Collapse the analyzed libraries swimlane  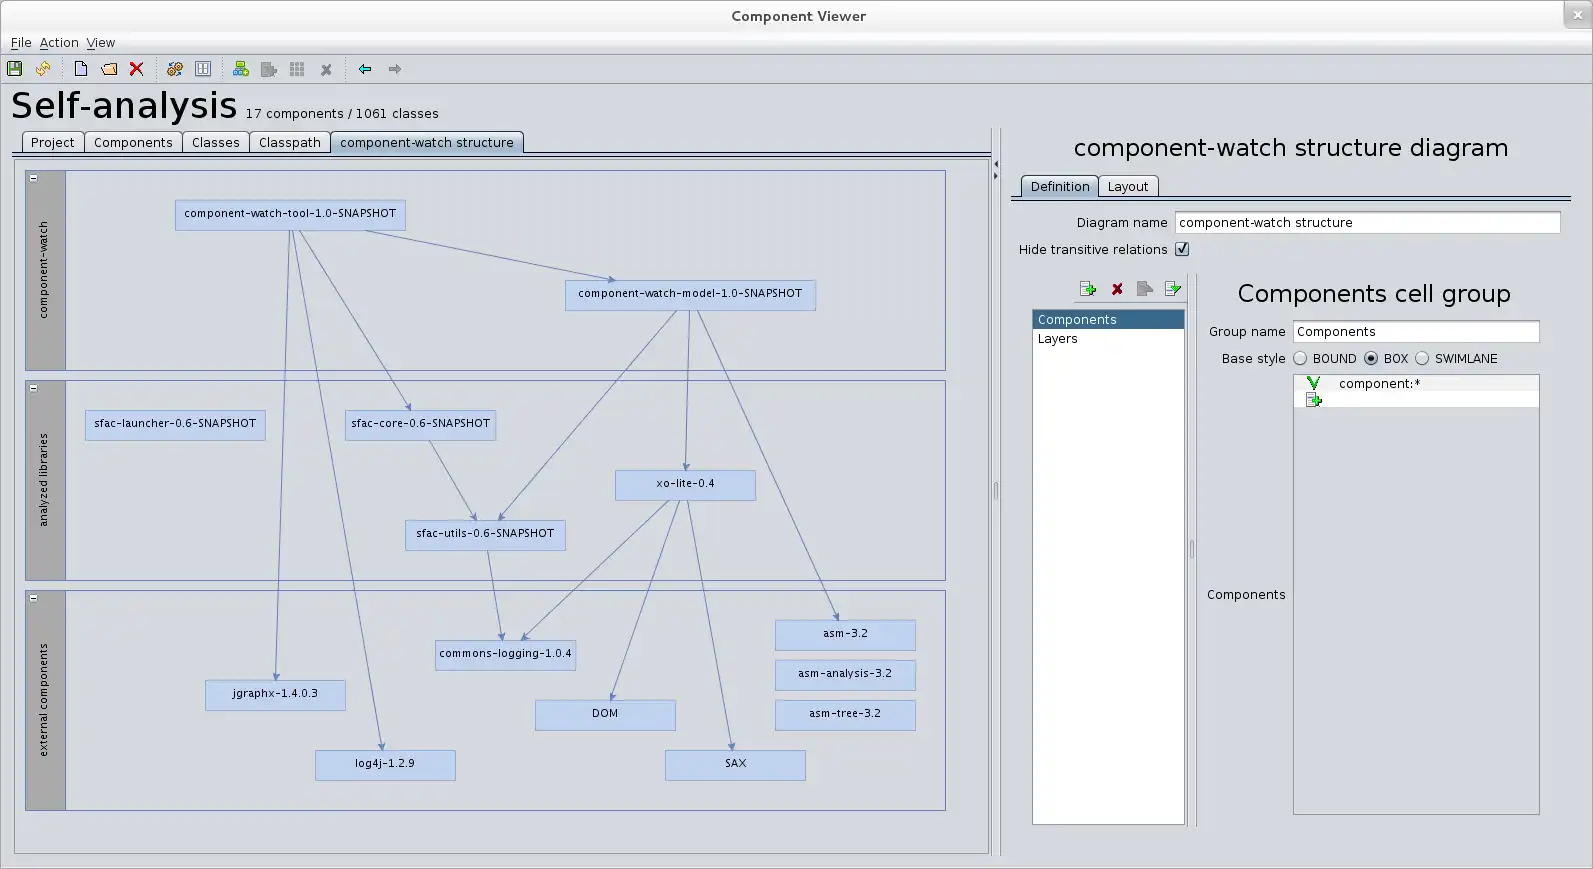[x=33, y=388]
